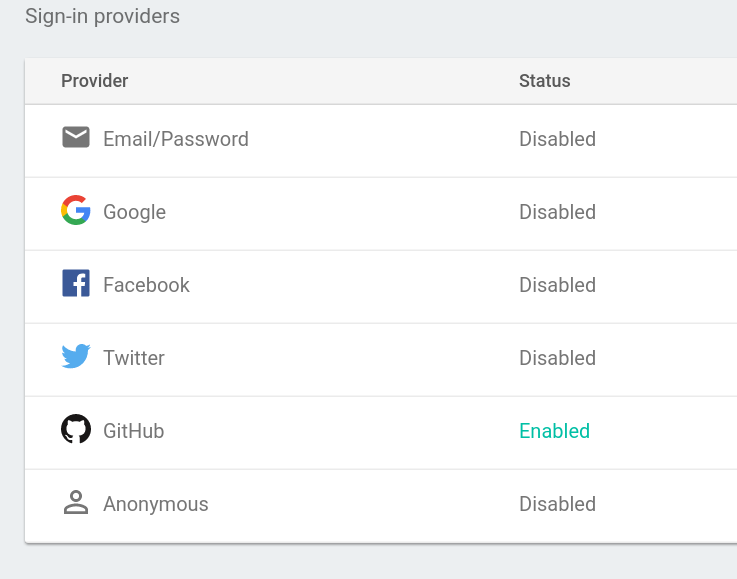Click the Provider column header
This screenshot has height=579, width=737.
(95, 81)
